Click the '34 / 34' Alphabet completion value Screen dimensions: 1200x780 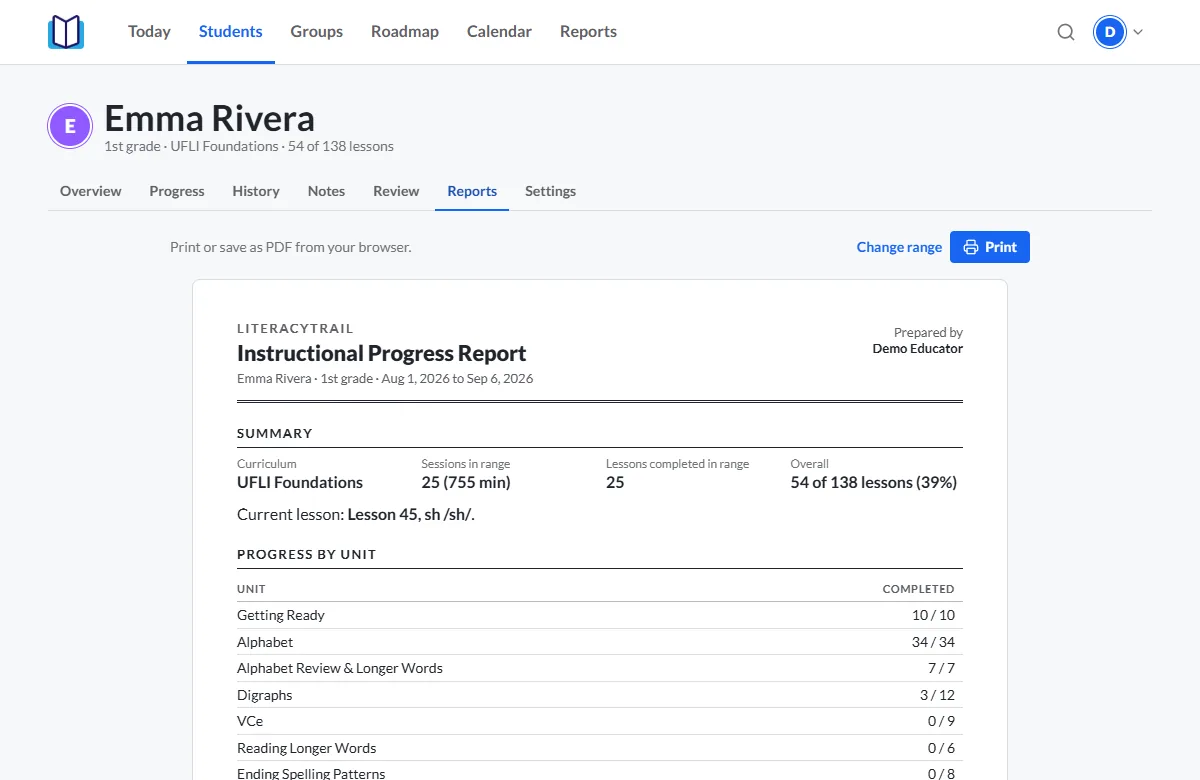(x=934, y=642)
